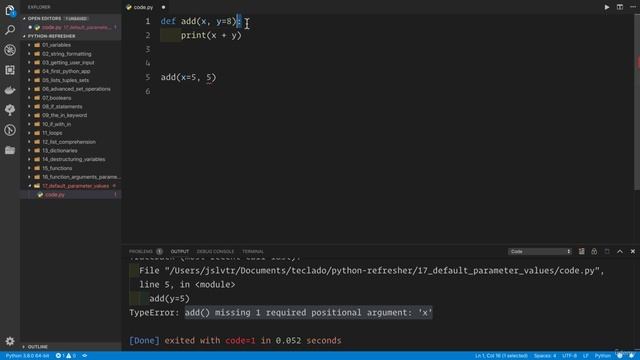Screen dimensions: 640x360
Task: Open the notifications bell in status bar
Action: tap(632, 356)
